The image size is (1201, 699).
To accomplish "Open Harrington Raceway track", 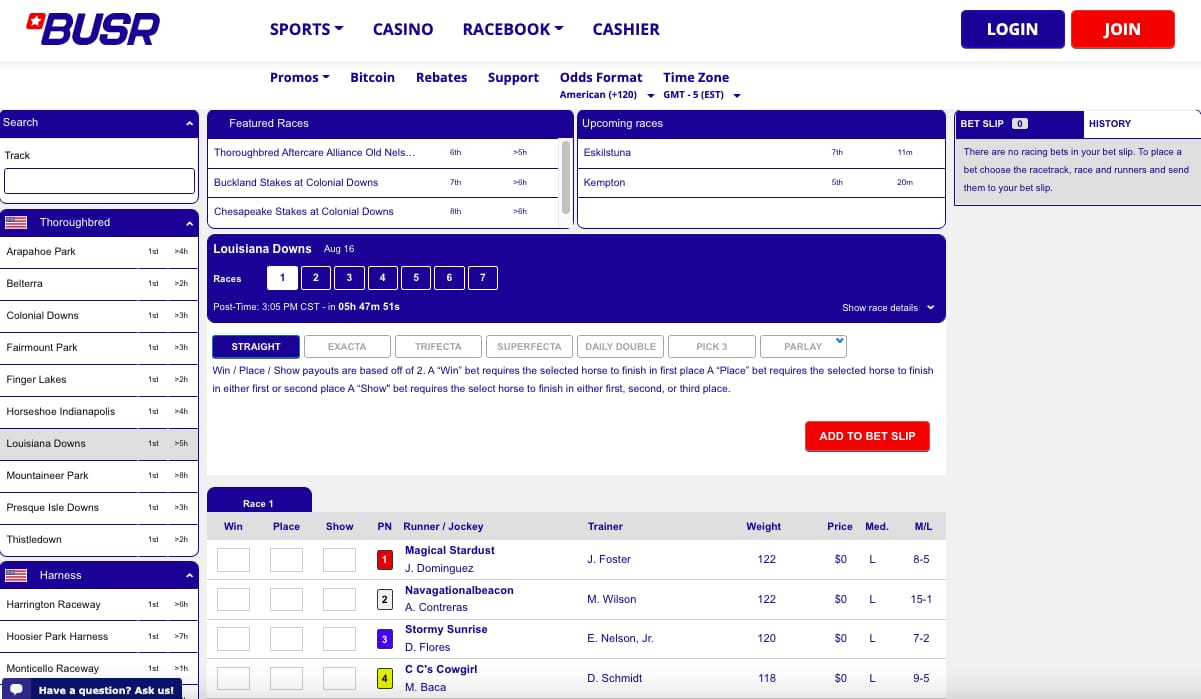I will tap(99, 605).
